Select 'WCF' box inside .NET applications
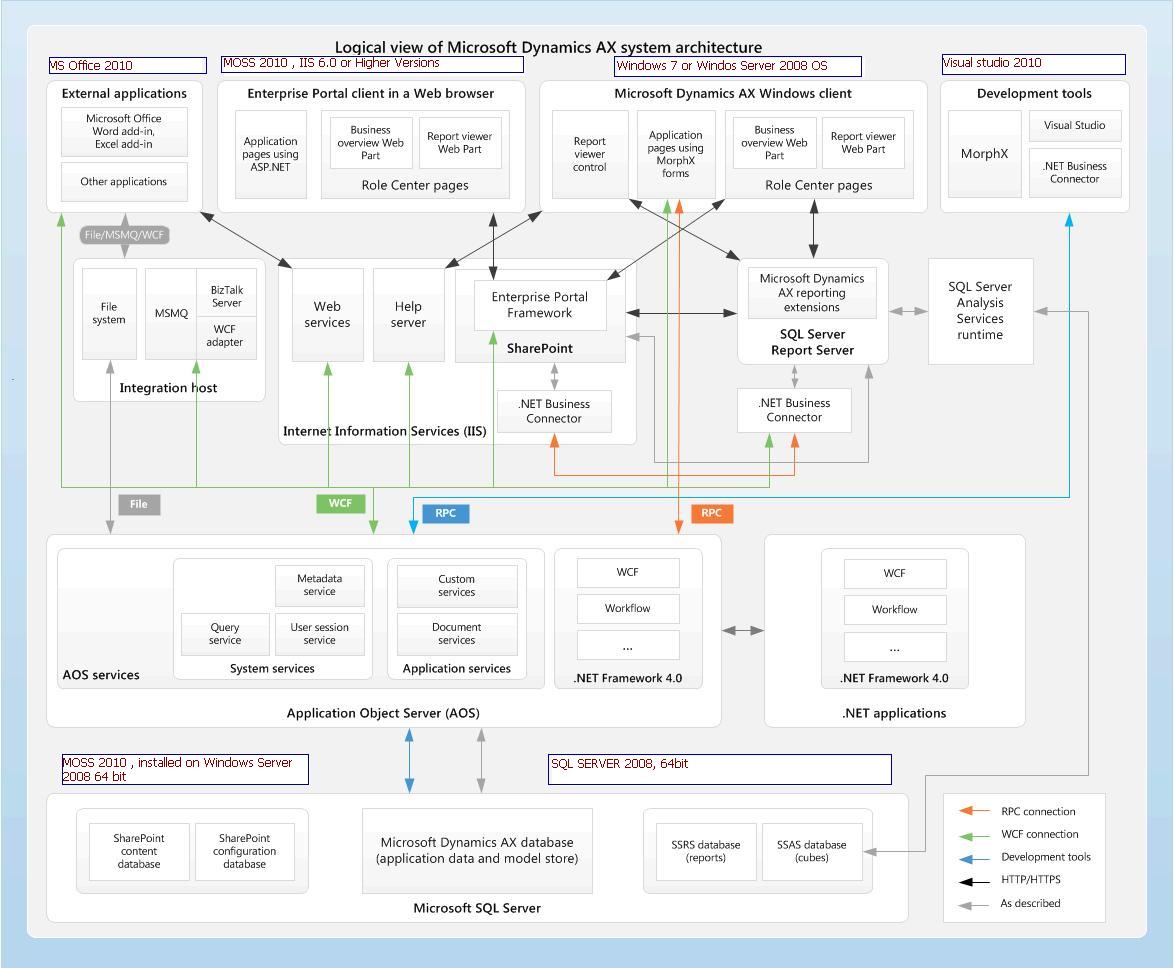Screen dimensions: 1174x968 click(x=895, y=573)
